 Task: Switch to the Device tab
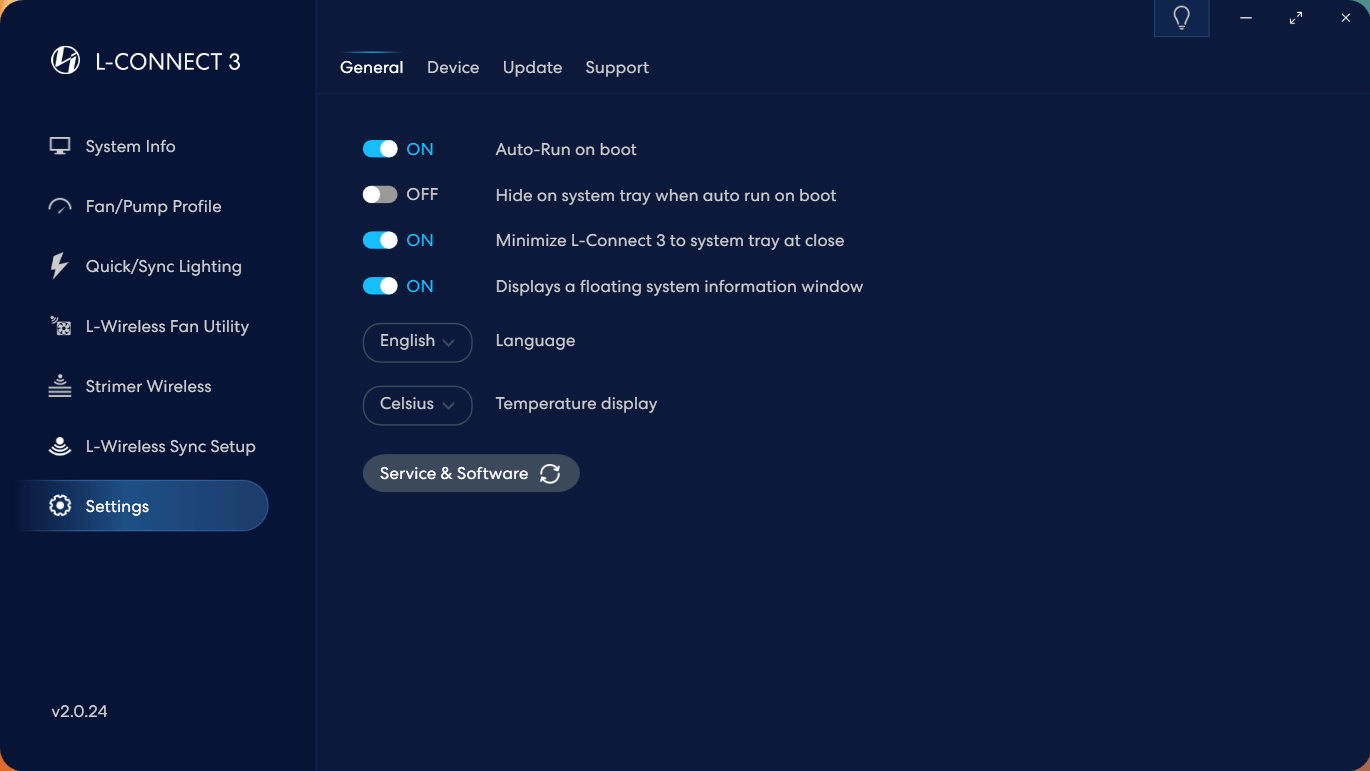[x=453, y=68]
